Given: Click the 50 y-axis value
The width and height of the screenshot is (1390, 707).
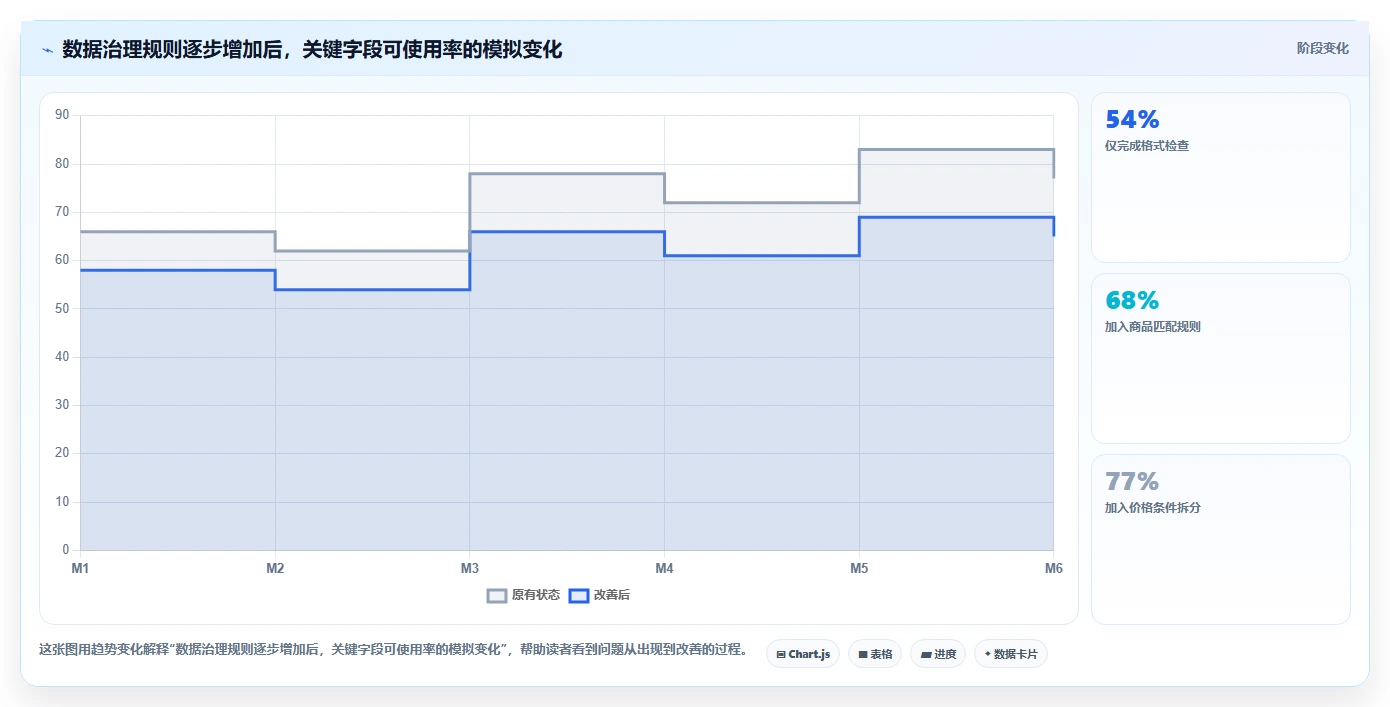Looking at the screenshot, I should [x=63, y=308].
